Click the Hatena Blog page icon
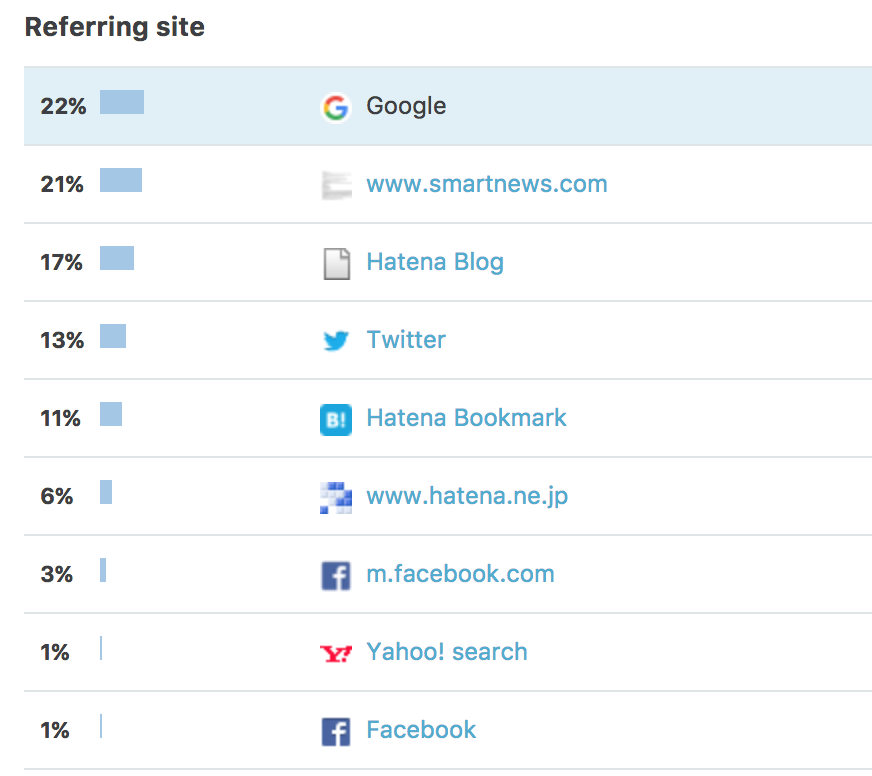 click(336, 263)
